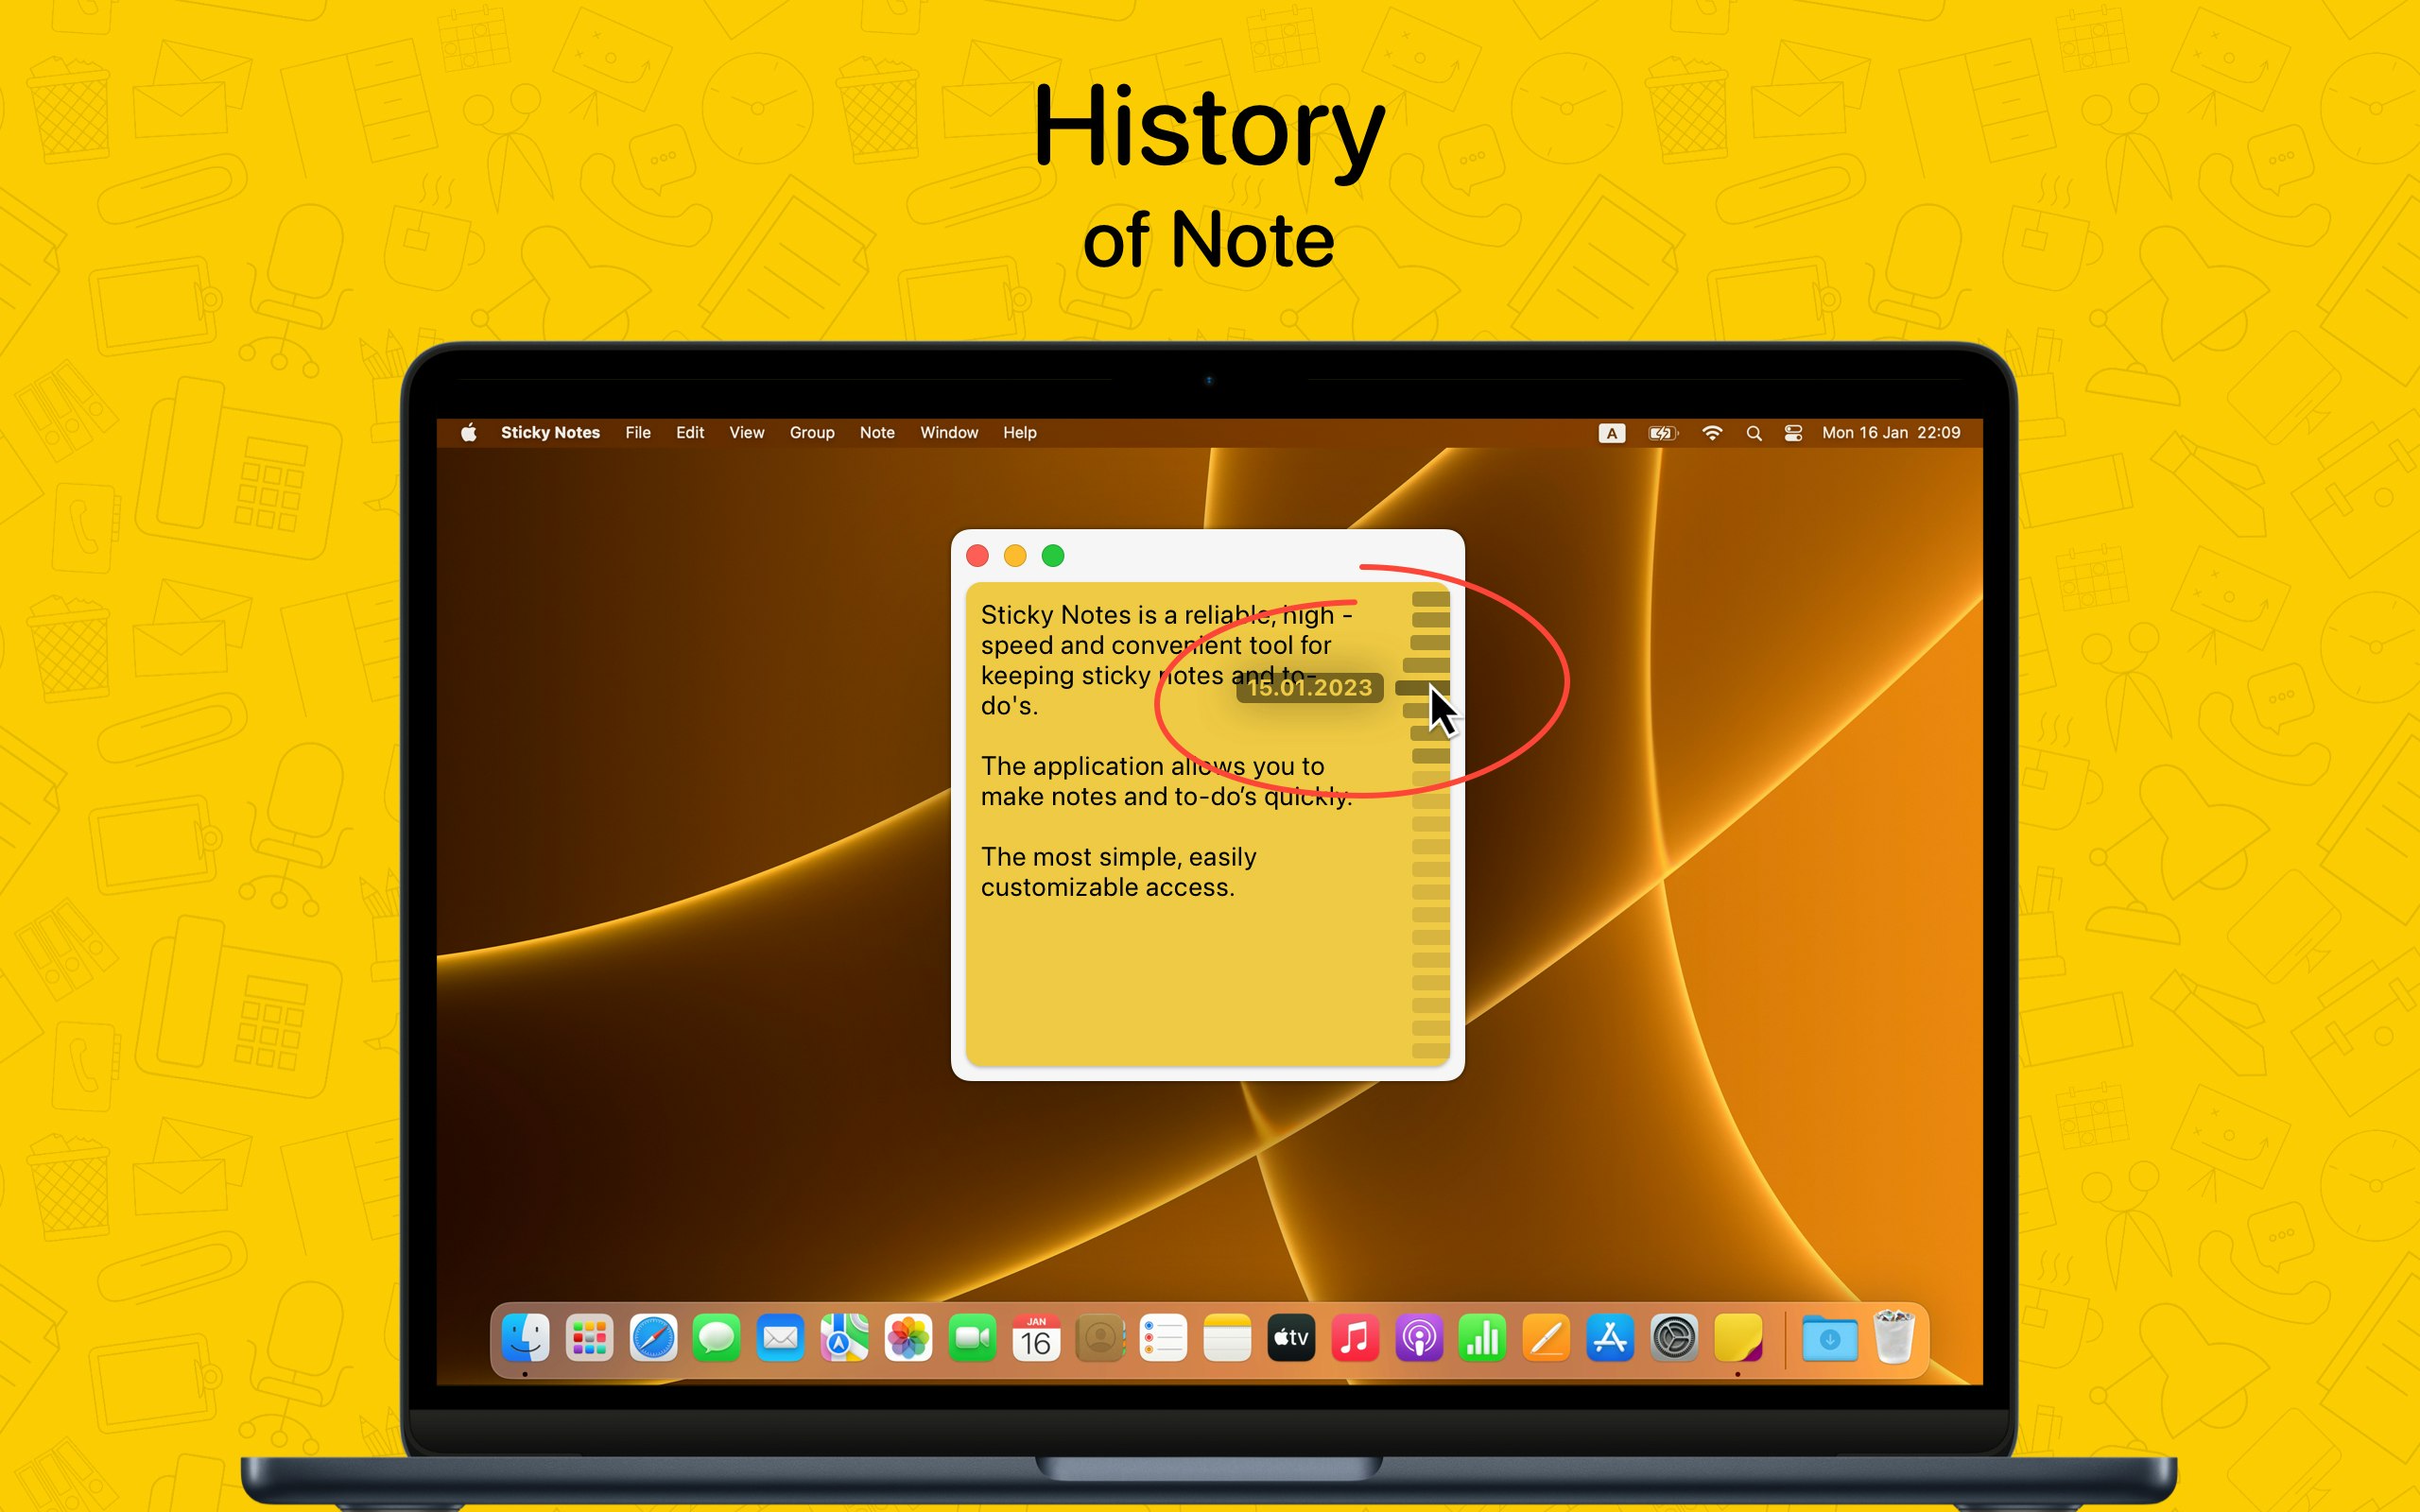Viewport: 2420px width, 1512px height.
Task: Open the Apple menu
Action: [469, 432]
